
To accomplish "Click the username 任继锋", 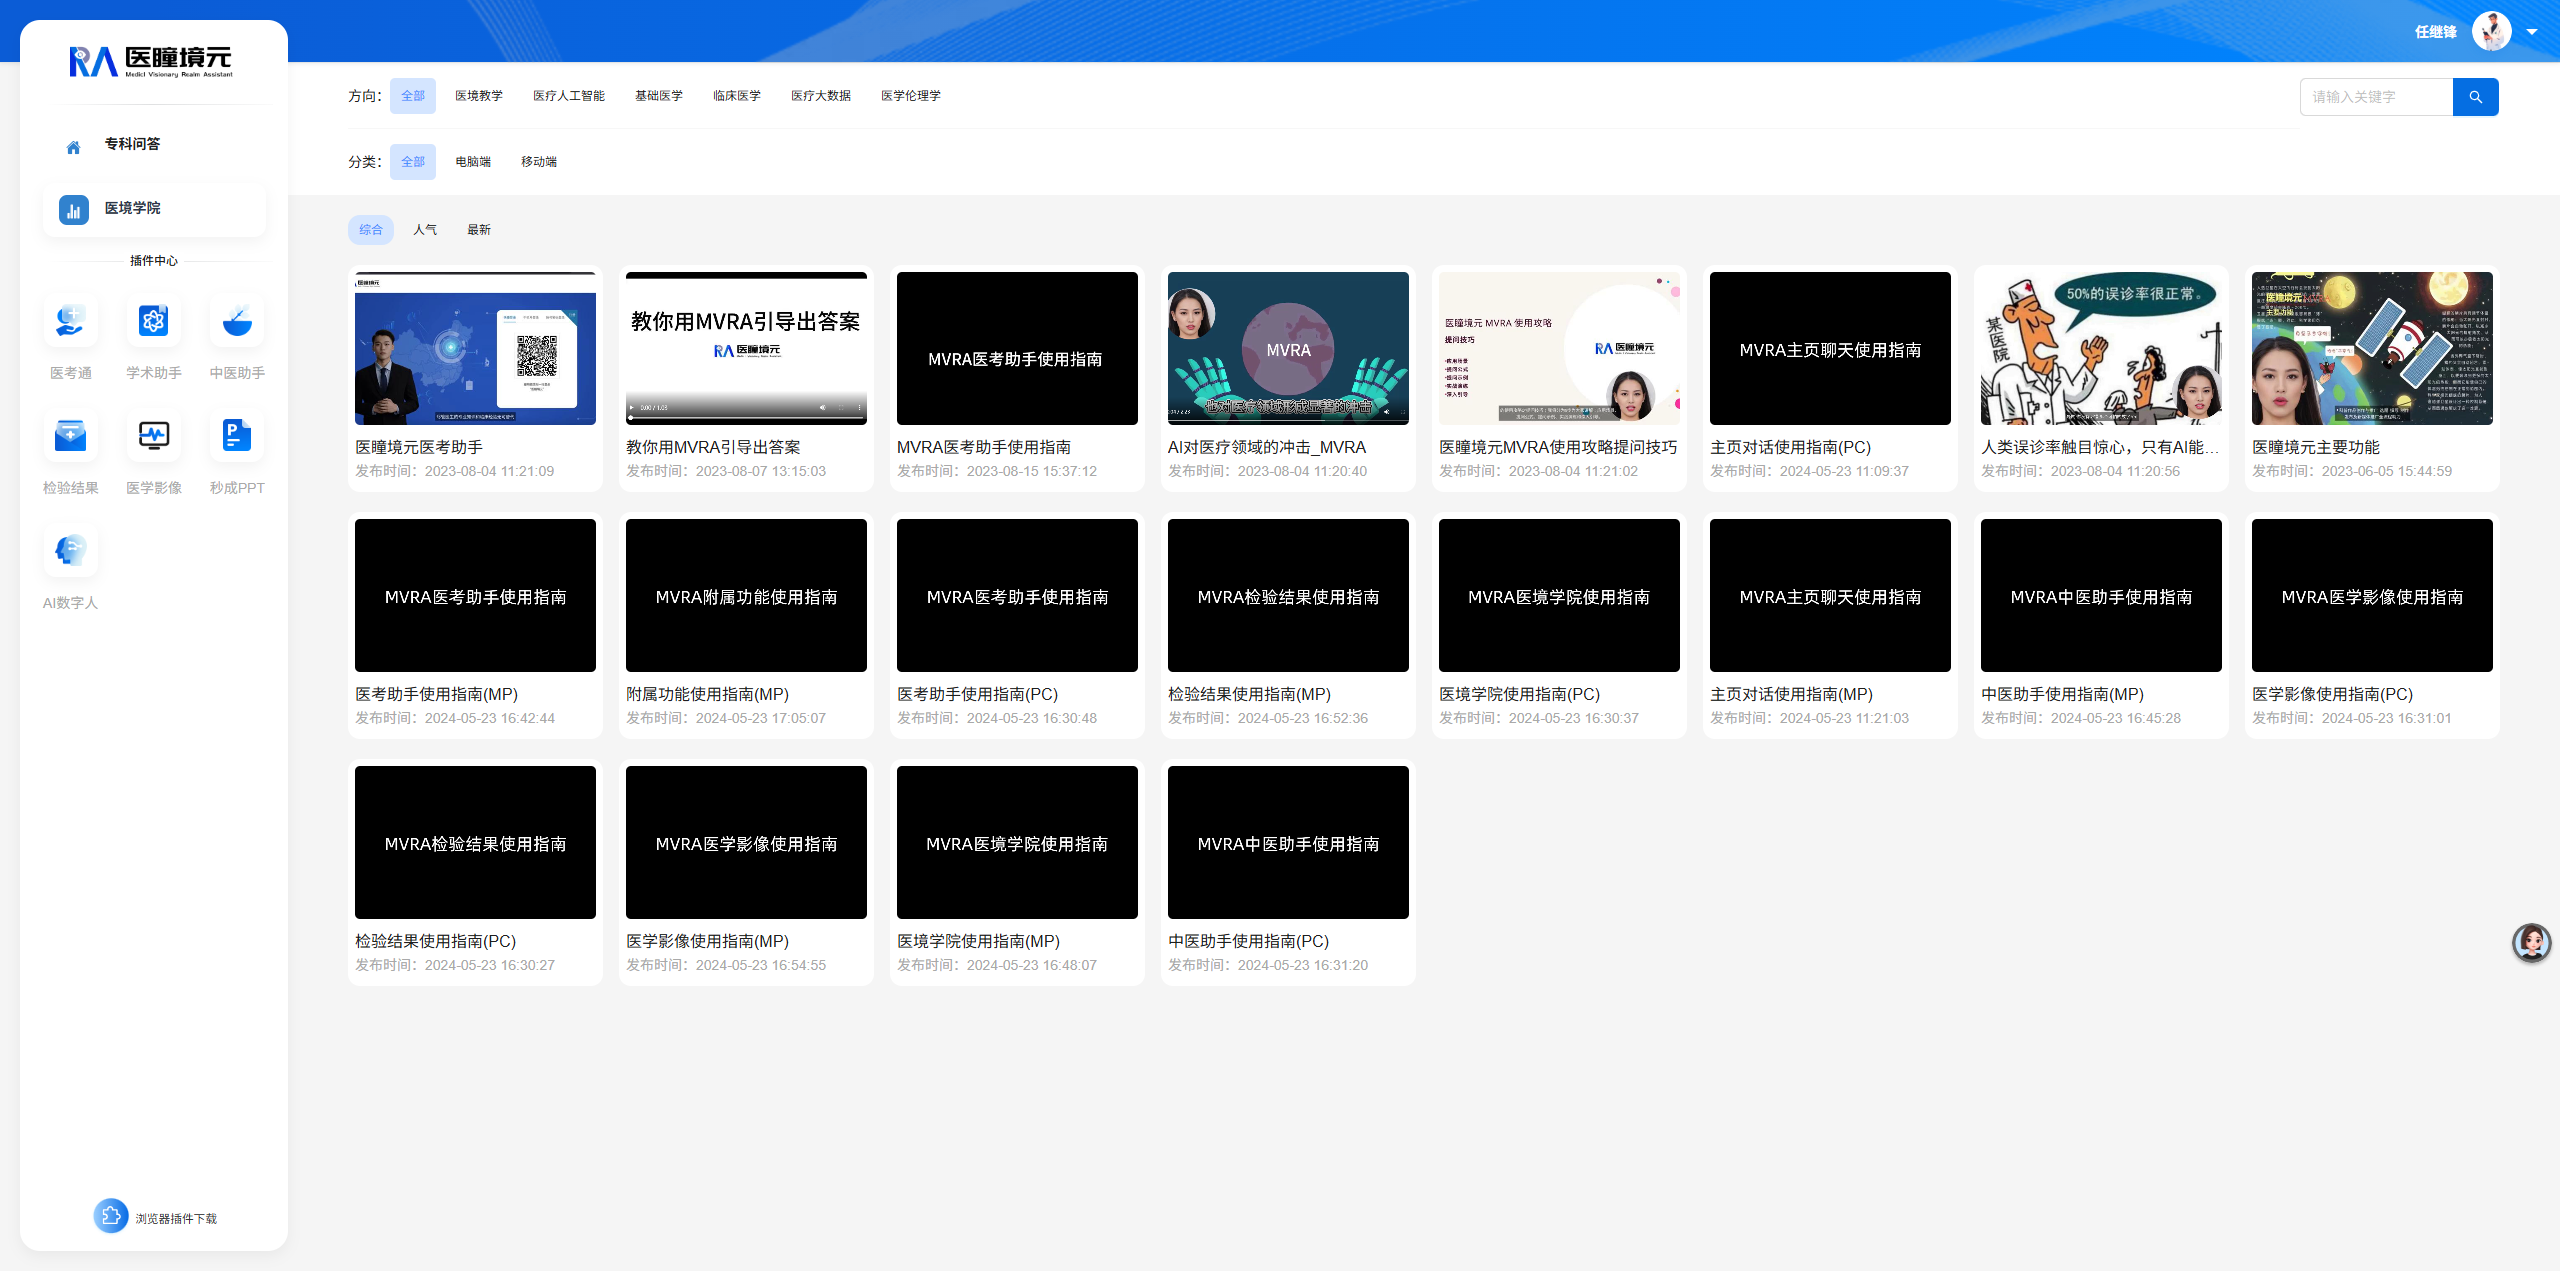I will tap(2436, 32).
